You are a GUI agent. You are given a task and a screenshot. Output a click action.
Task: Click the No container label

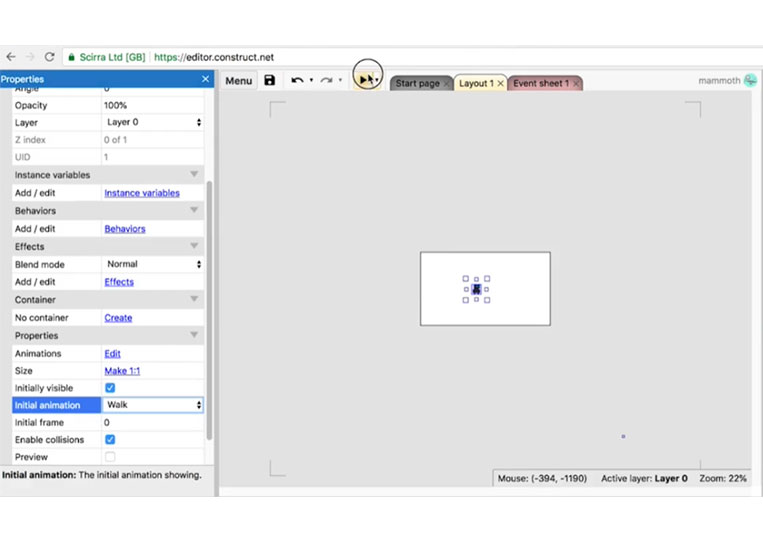pyautogui.click(x=41, y=318)
